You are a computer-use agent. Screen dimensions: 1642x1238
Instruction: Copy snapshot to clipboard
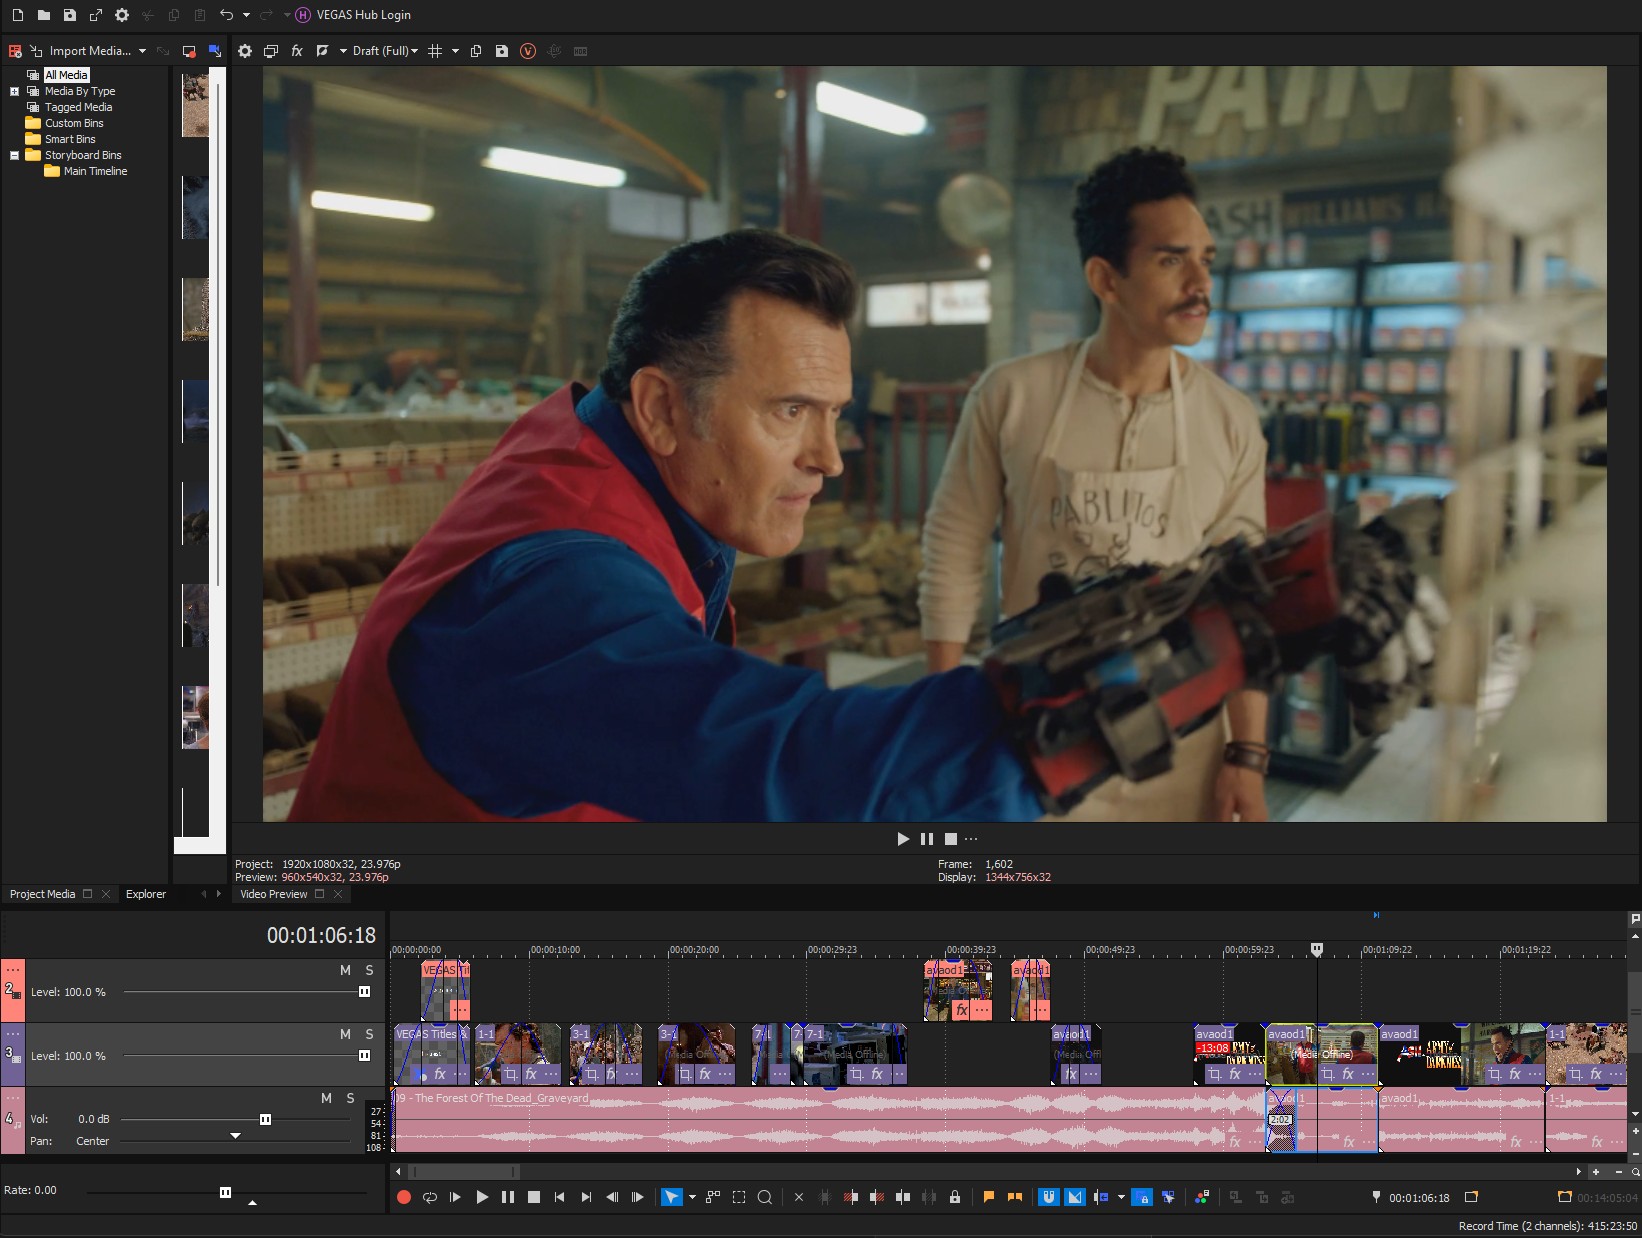coord(476,51)
